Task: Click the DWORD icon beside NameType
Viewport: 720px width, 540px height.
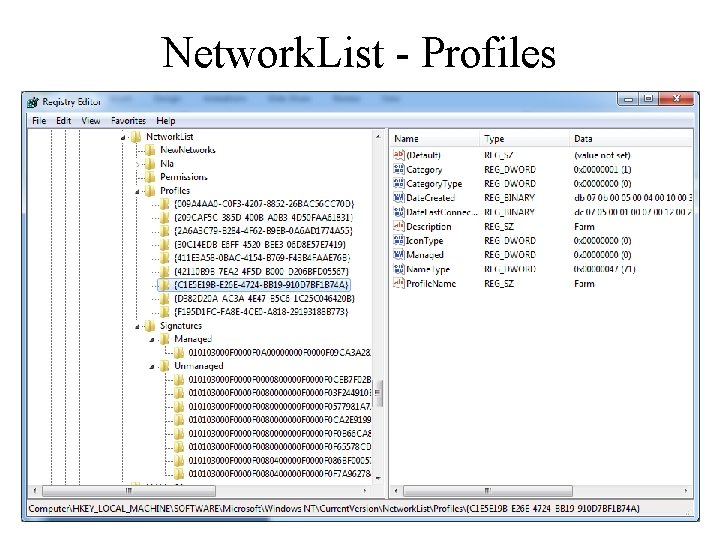Action: click(x=399, y=269)
